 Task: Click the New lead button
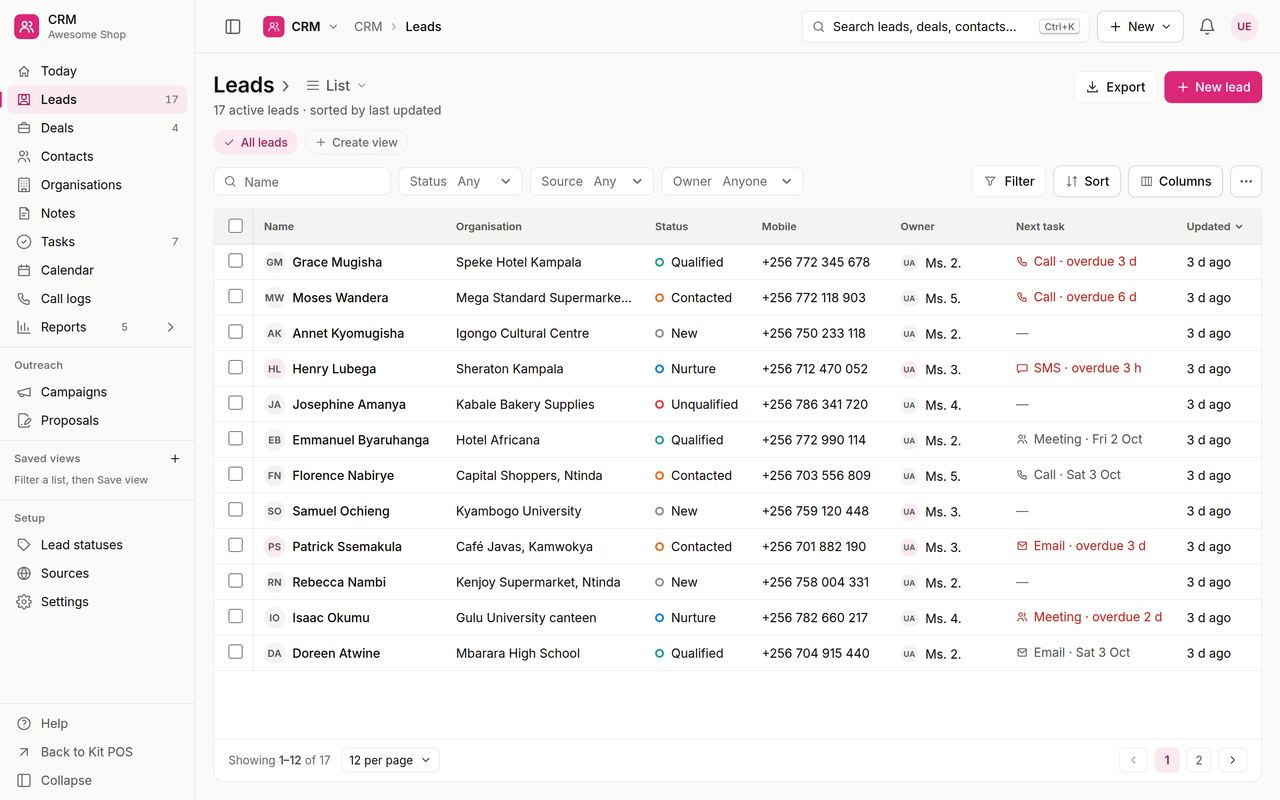pos(1213,87)
